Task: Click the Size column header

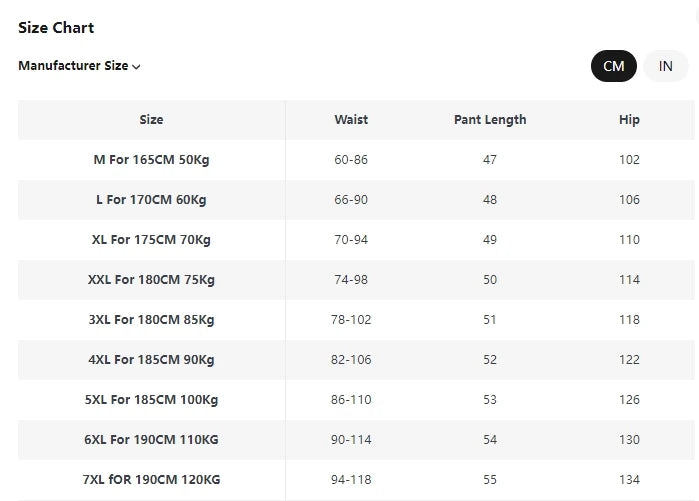Action: coord(151,119)
